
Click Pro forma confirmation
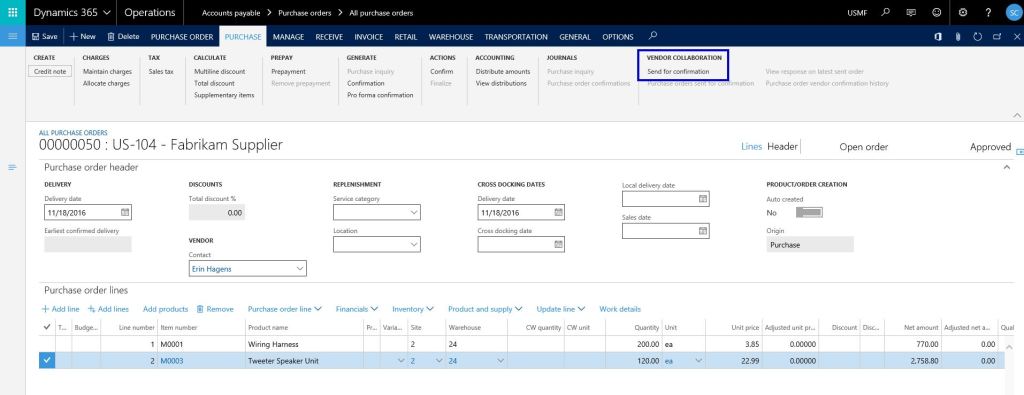[380, 95]
